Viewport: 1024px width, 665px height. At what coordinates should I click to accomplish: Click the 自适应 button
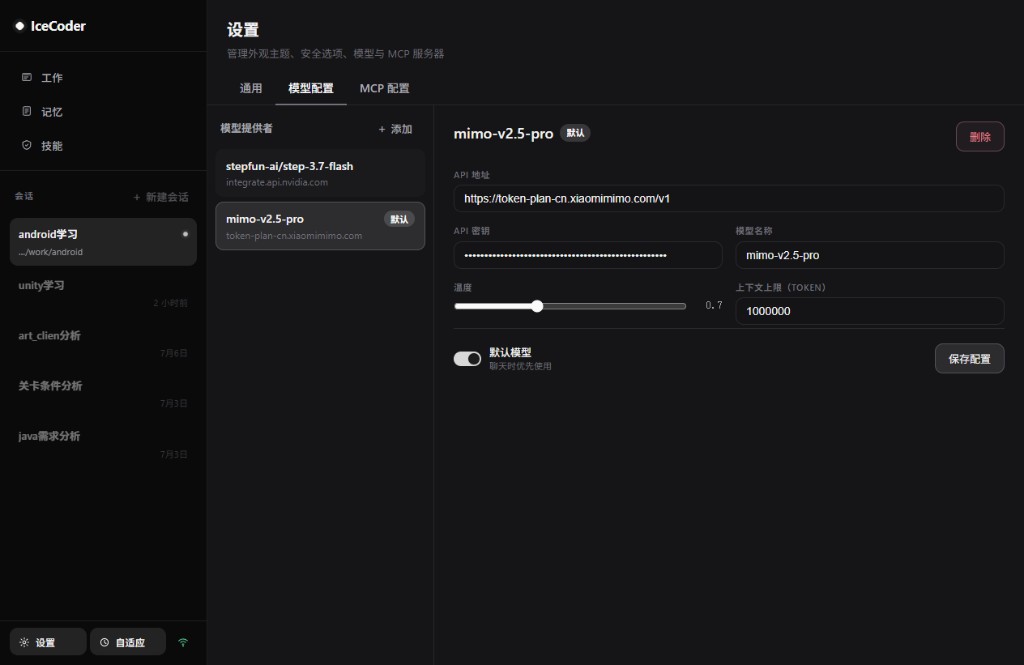128,642
